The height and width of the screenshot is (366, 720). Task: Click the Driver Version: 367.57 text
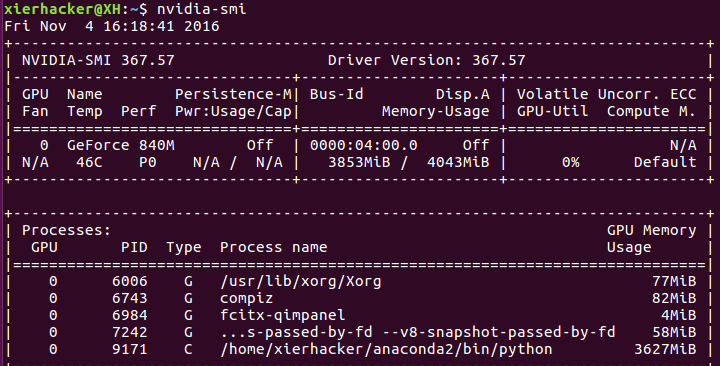(427, 60)
